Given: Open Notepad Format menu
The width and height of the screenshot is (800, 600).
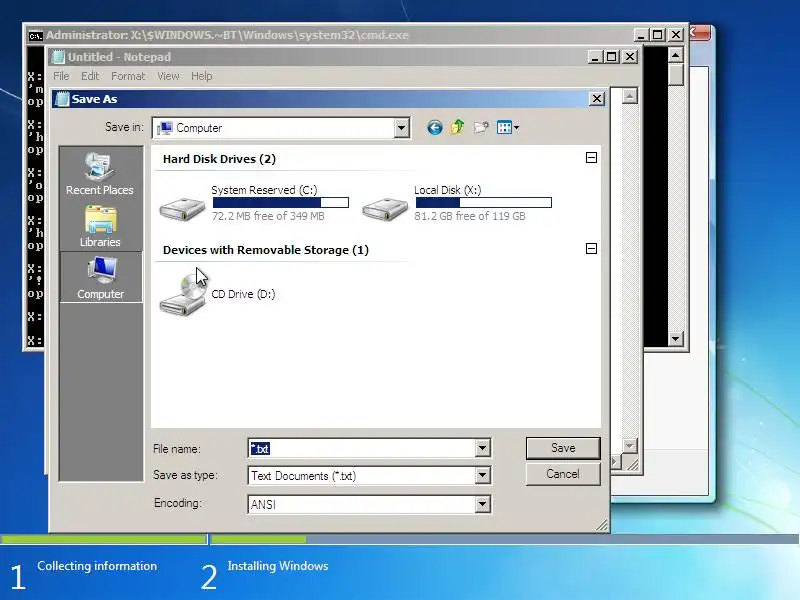Looking at the screenshot, I should 128,76.
